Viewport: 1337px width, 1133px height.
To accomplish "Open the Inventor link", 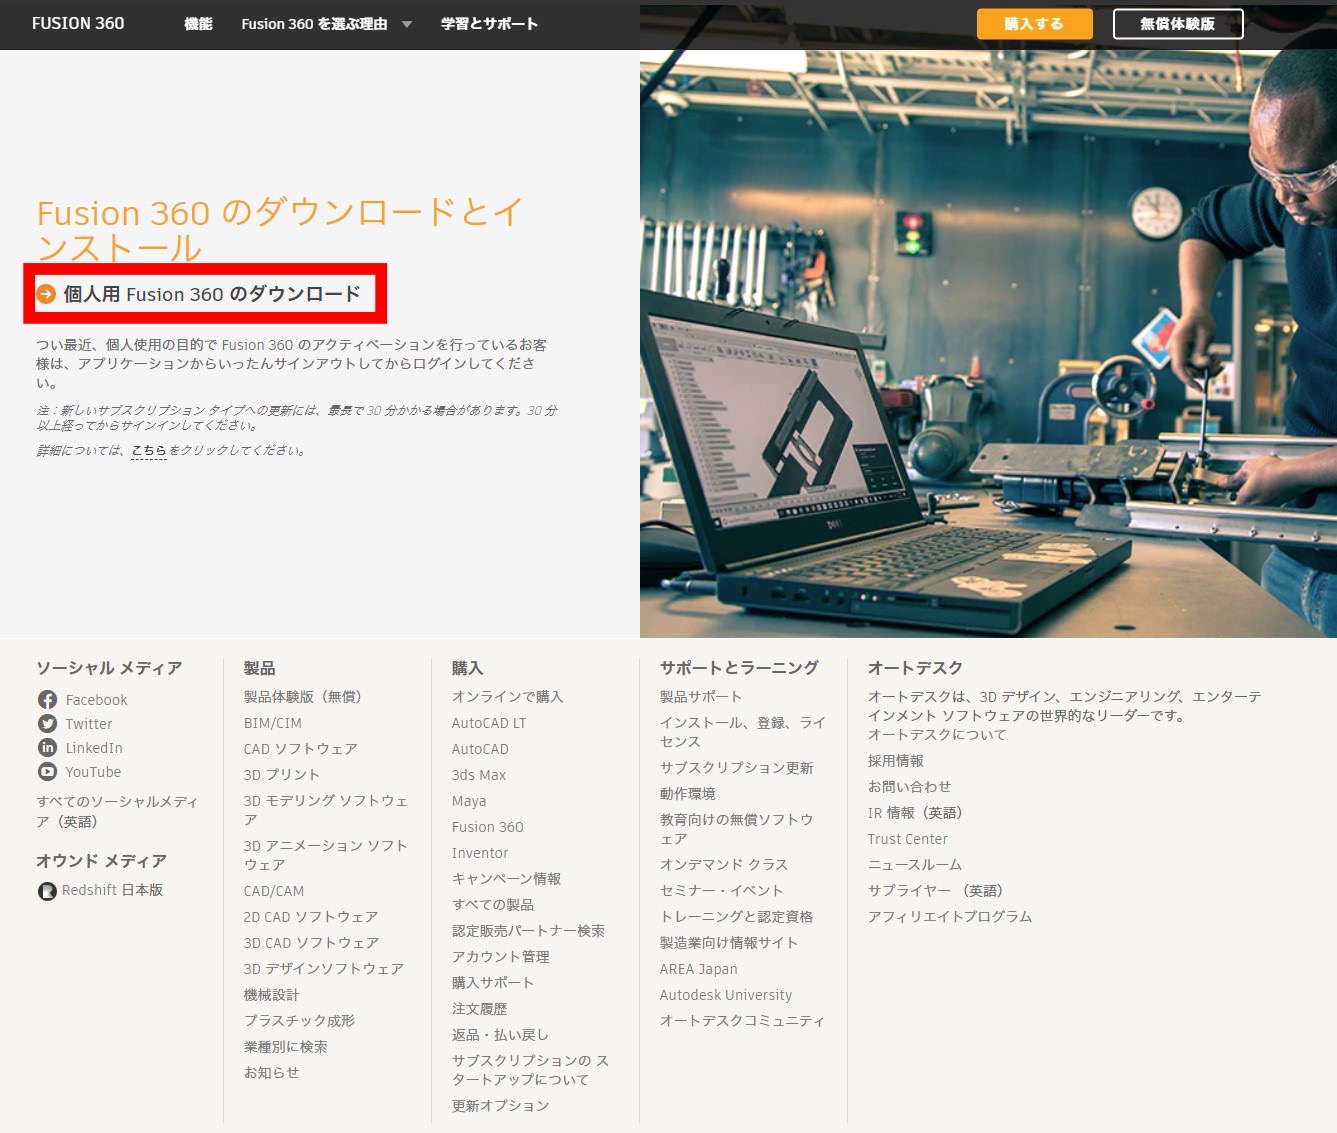I will pos(480,853).
